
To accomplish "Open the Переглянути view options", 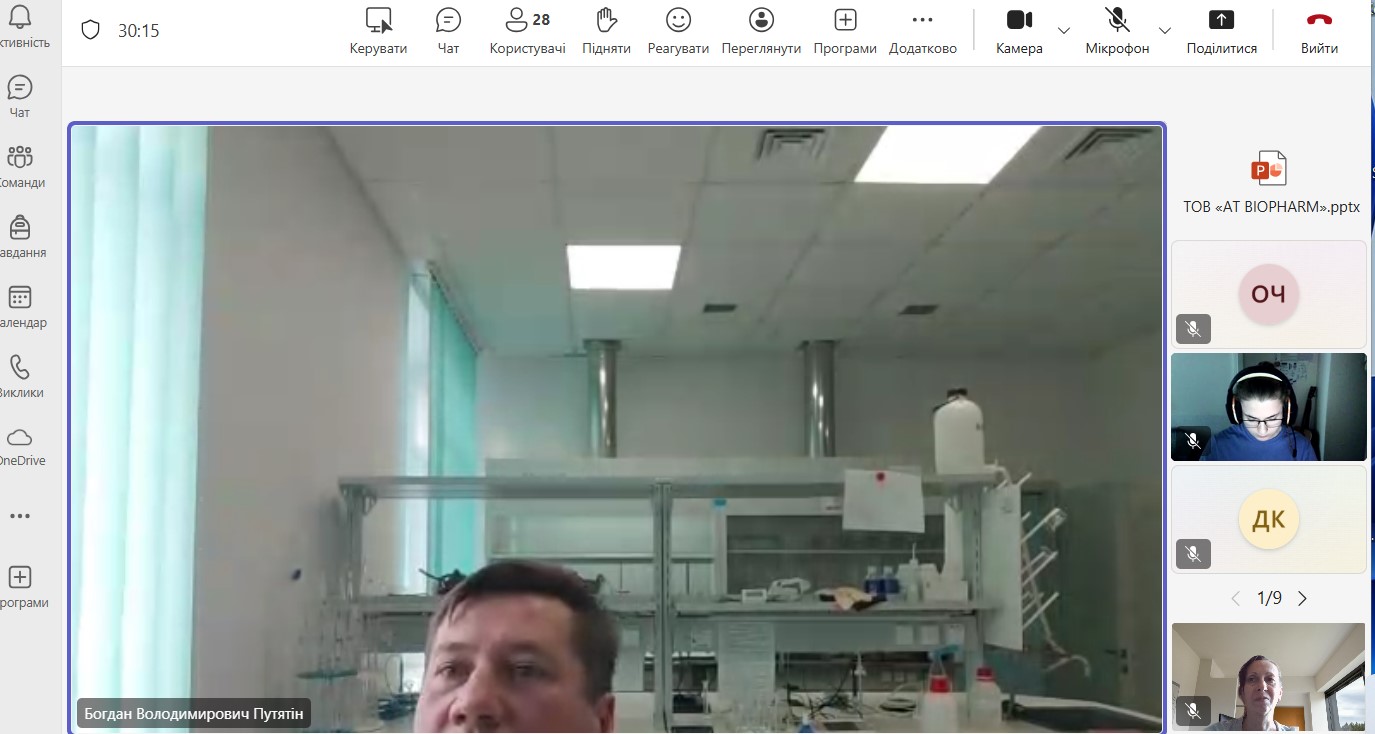I will point(761,30).
